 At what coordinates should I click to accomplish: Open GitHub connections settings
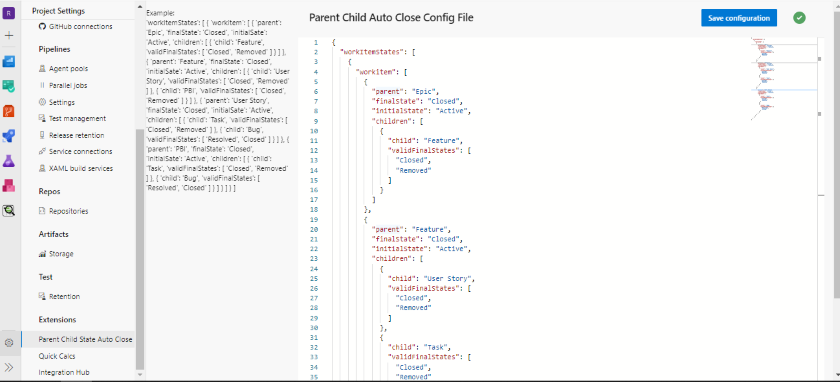pos(76,26)
